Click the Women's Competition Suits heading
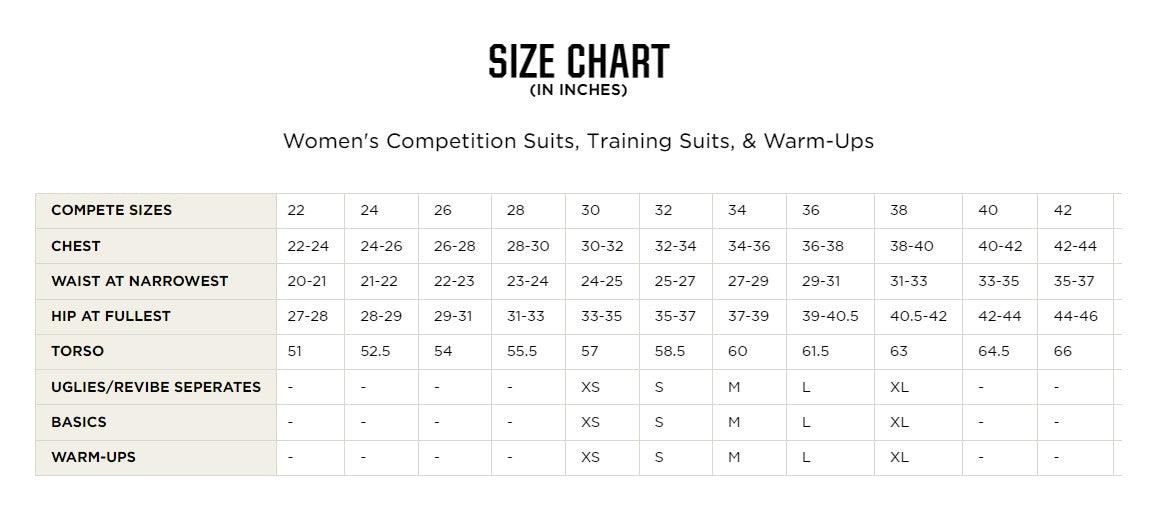This screenshot has width=1150, height=506. point(578,141)
